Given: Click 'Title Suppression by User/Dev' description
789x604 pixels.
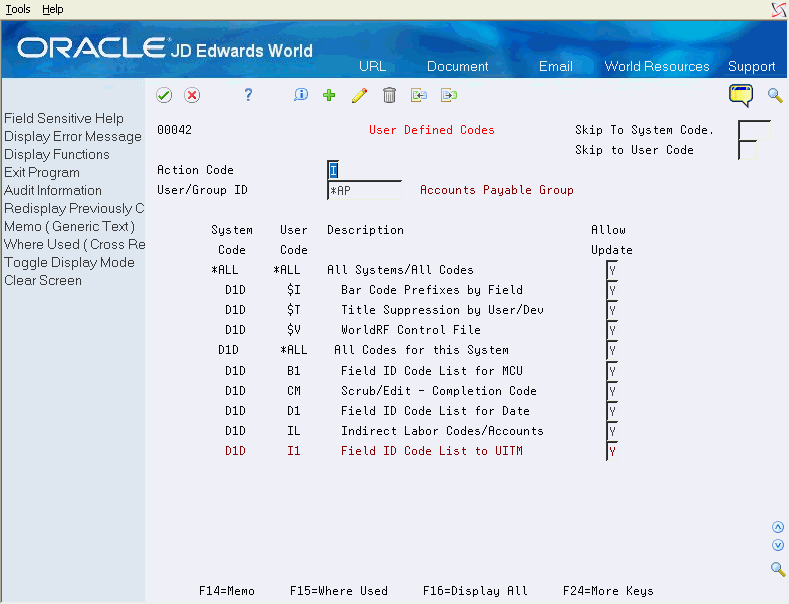Looking at the screenshot, I should pos(442,310).
